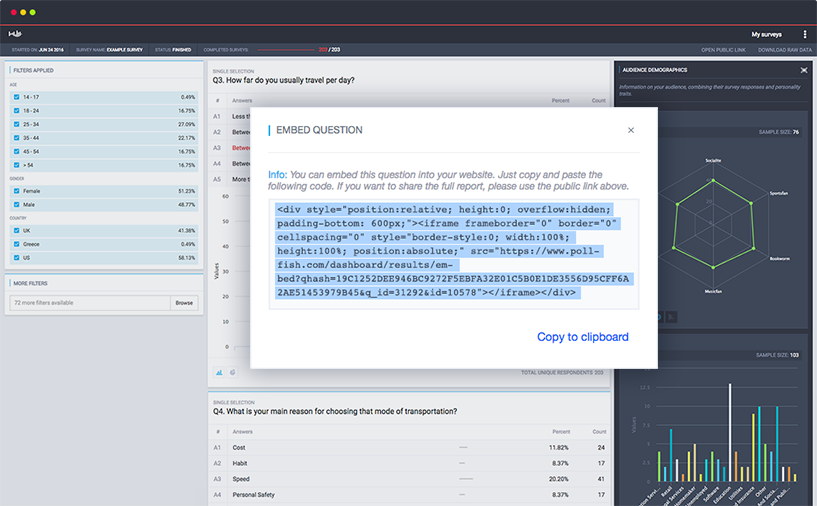
Task: Click the bar chart icon under radar chart
Action: point(672,316)
